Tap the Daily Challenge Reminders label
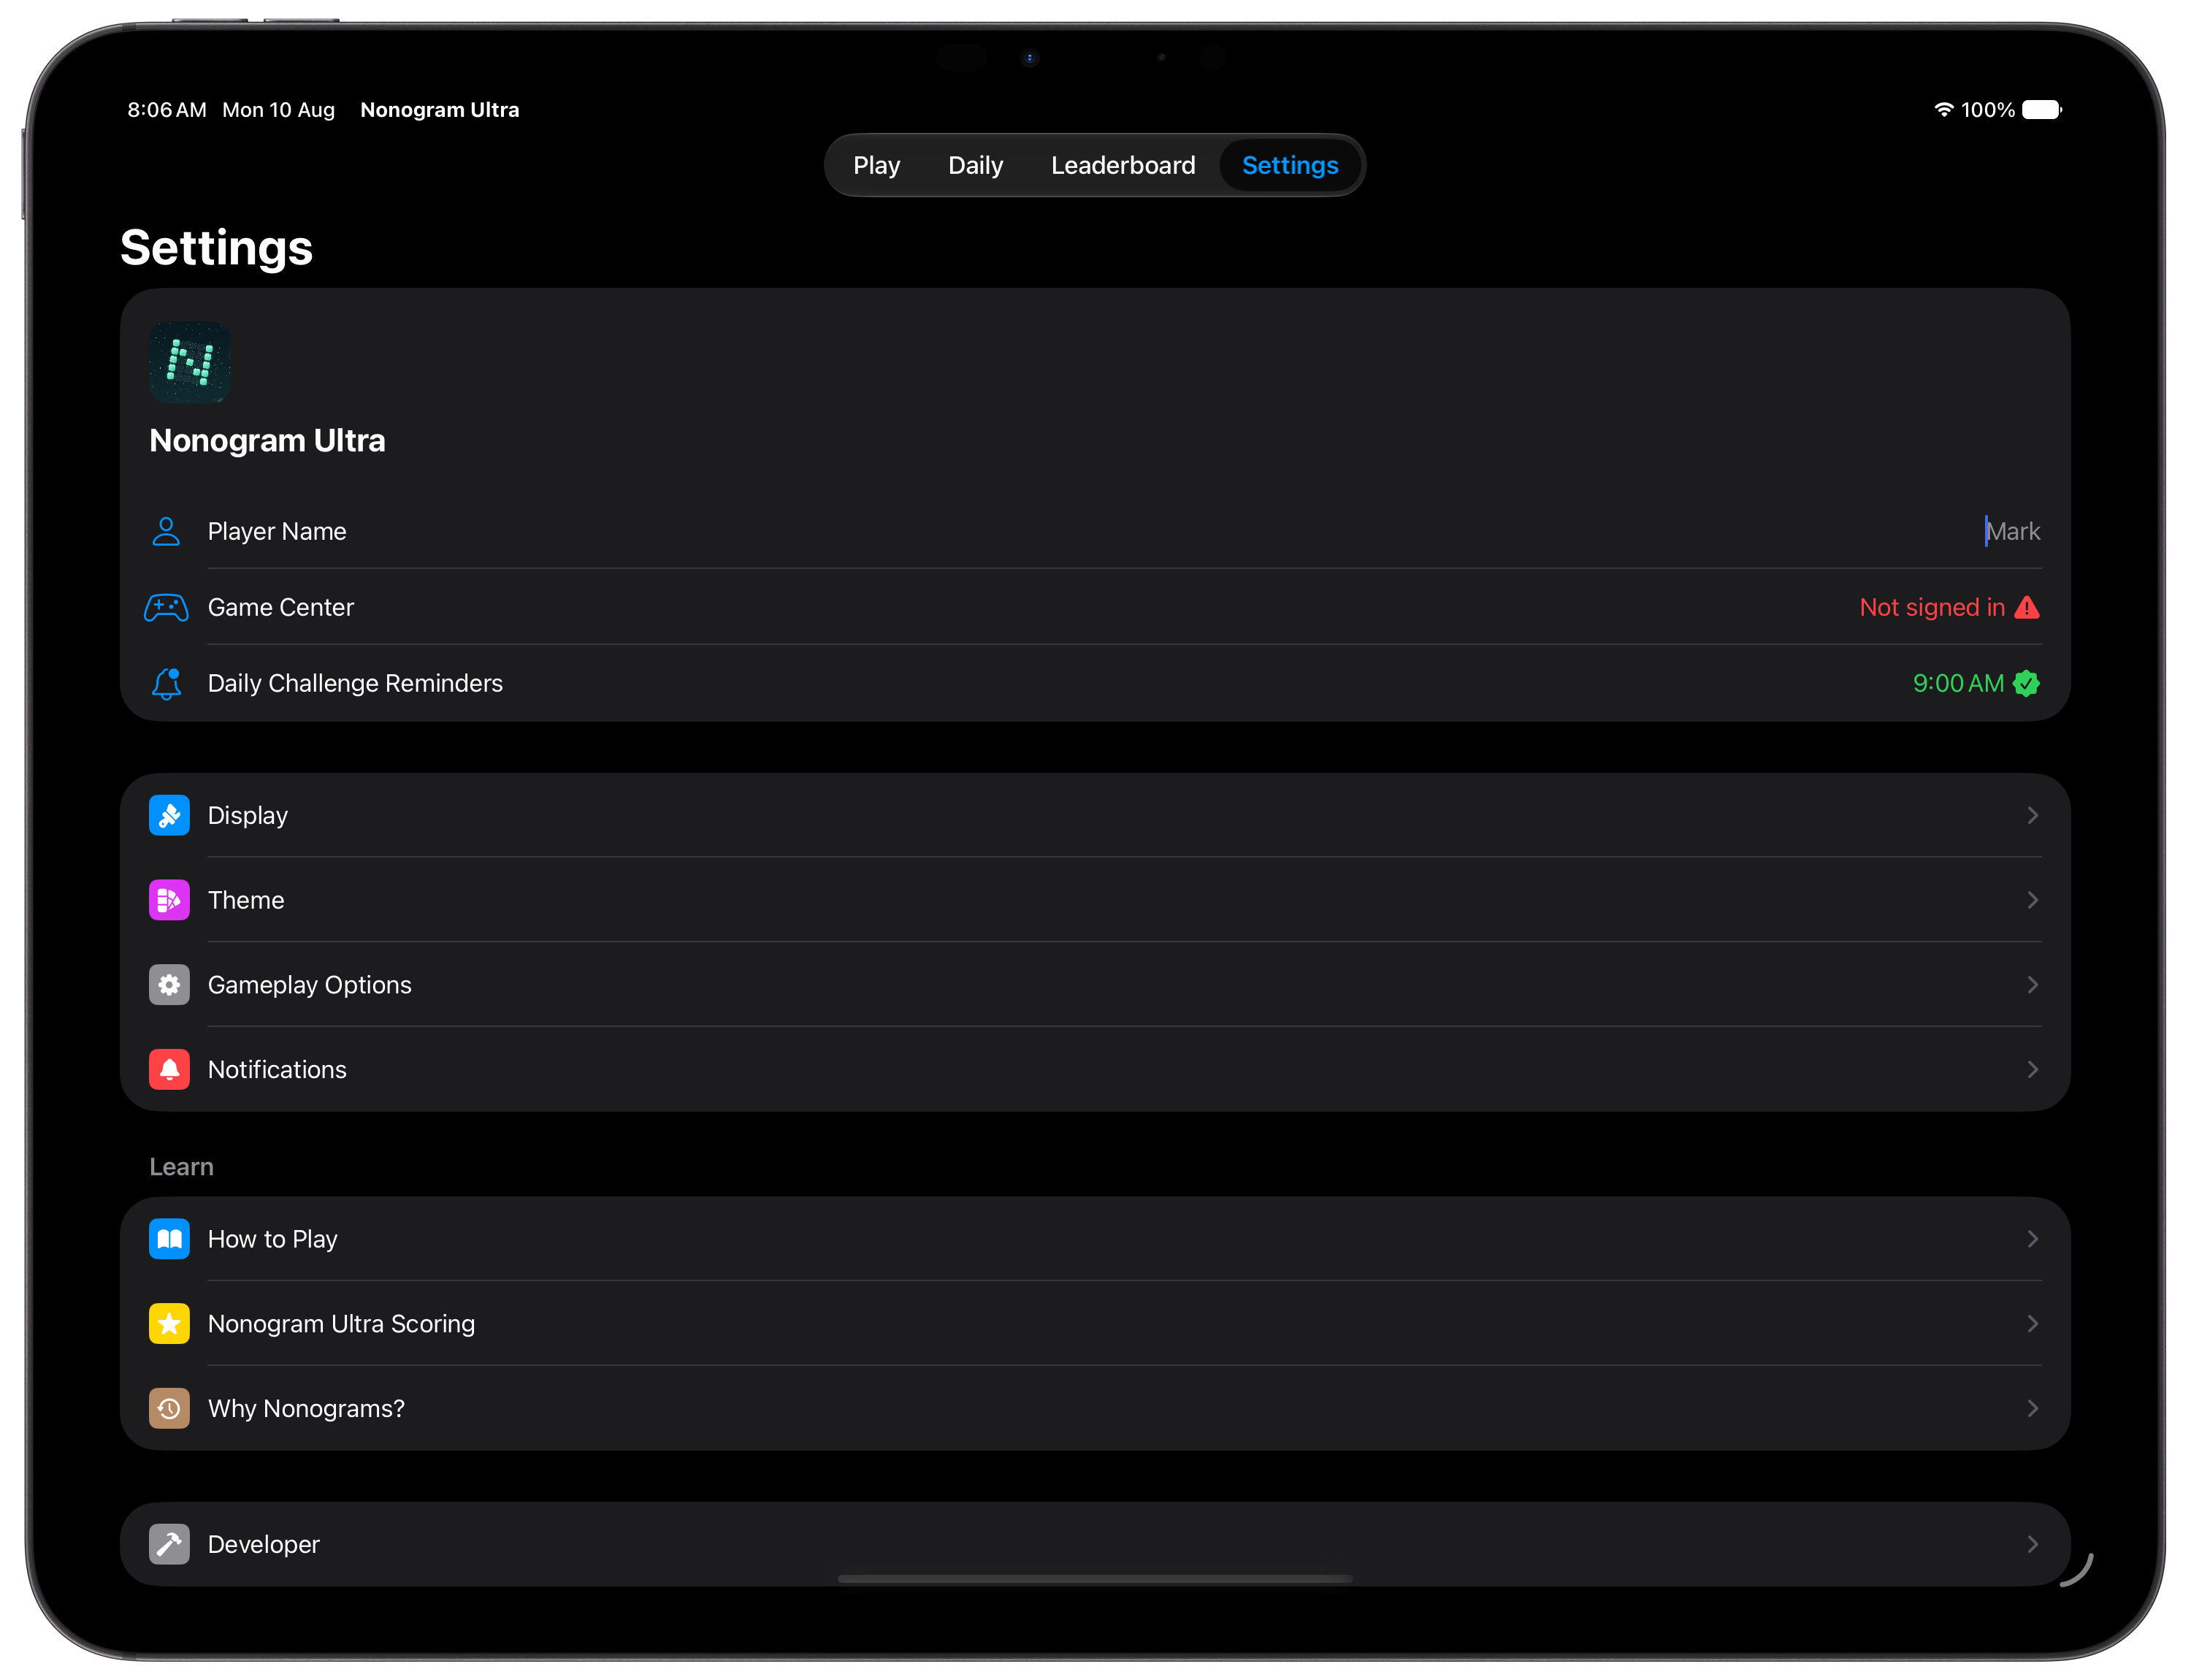The image size is (2191, 1680). click(x=355, y=683)
